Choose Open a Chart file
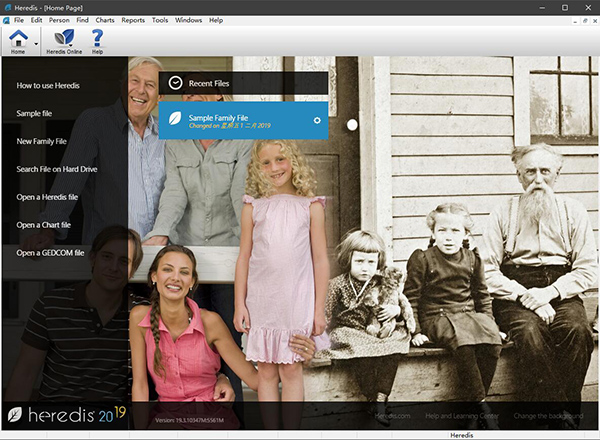The image size is (600, 440). click(x=43, y=225)
